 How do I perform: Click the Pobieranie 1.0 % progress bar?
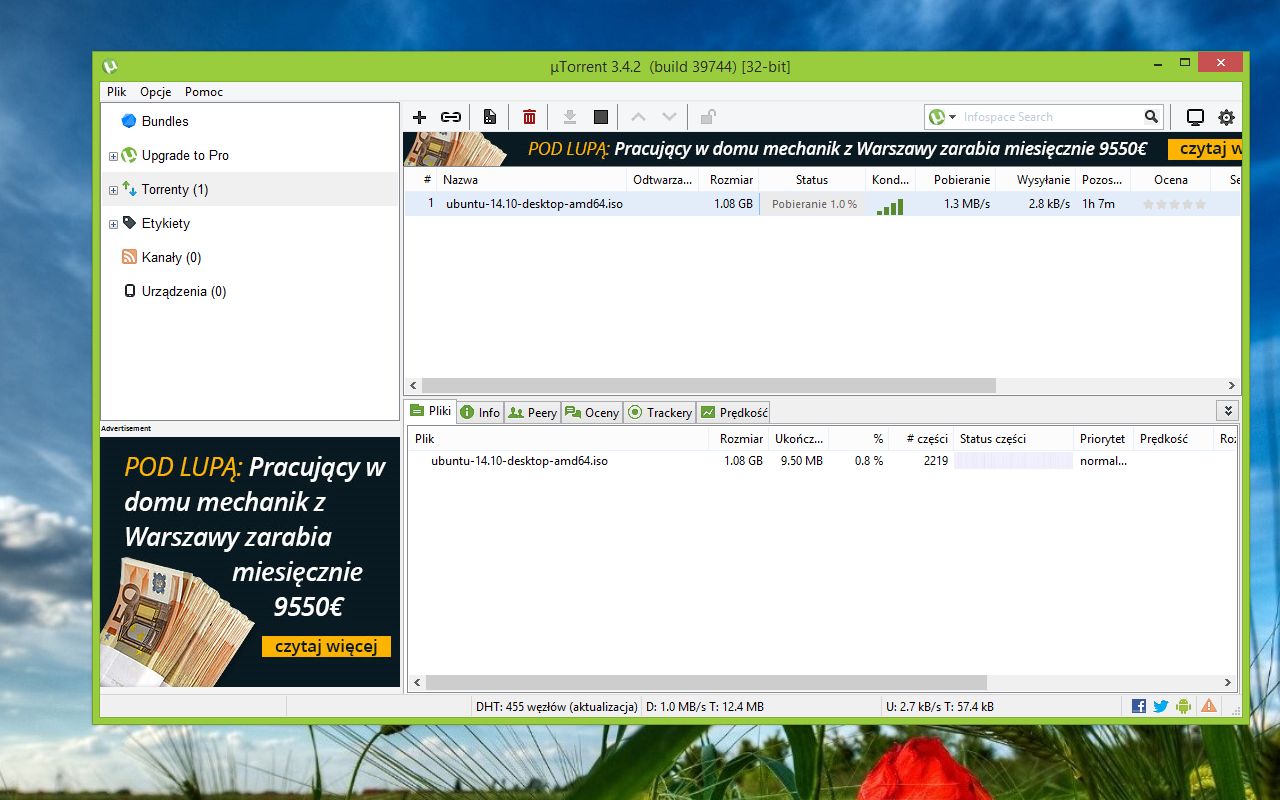click(813, 204)
